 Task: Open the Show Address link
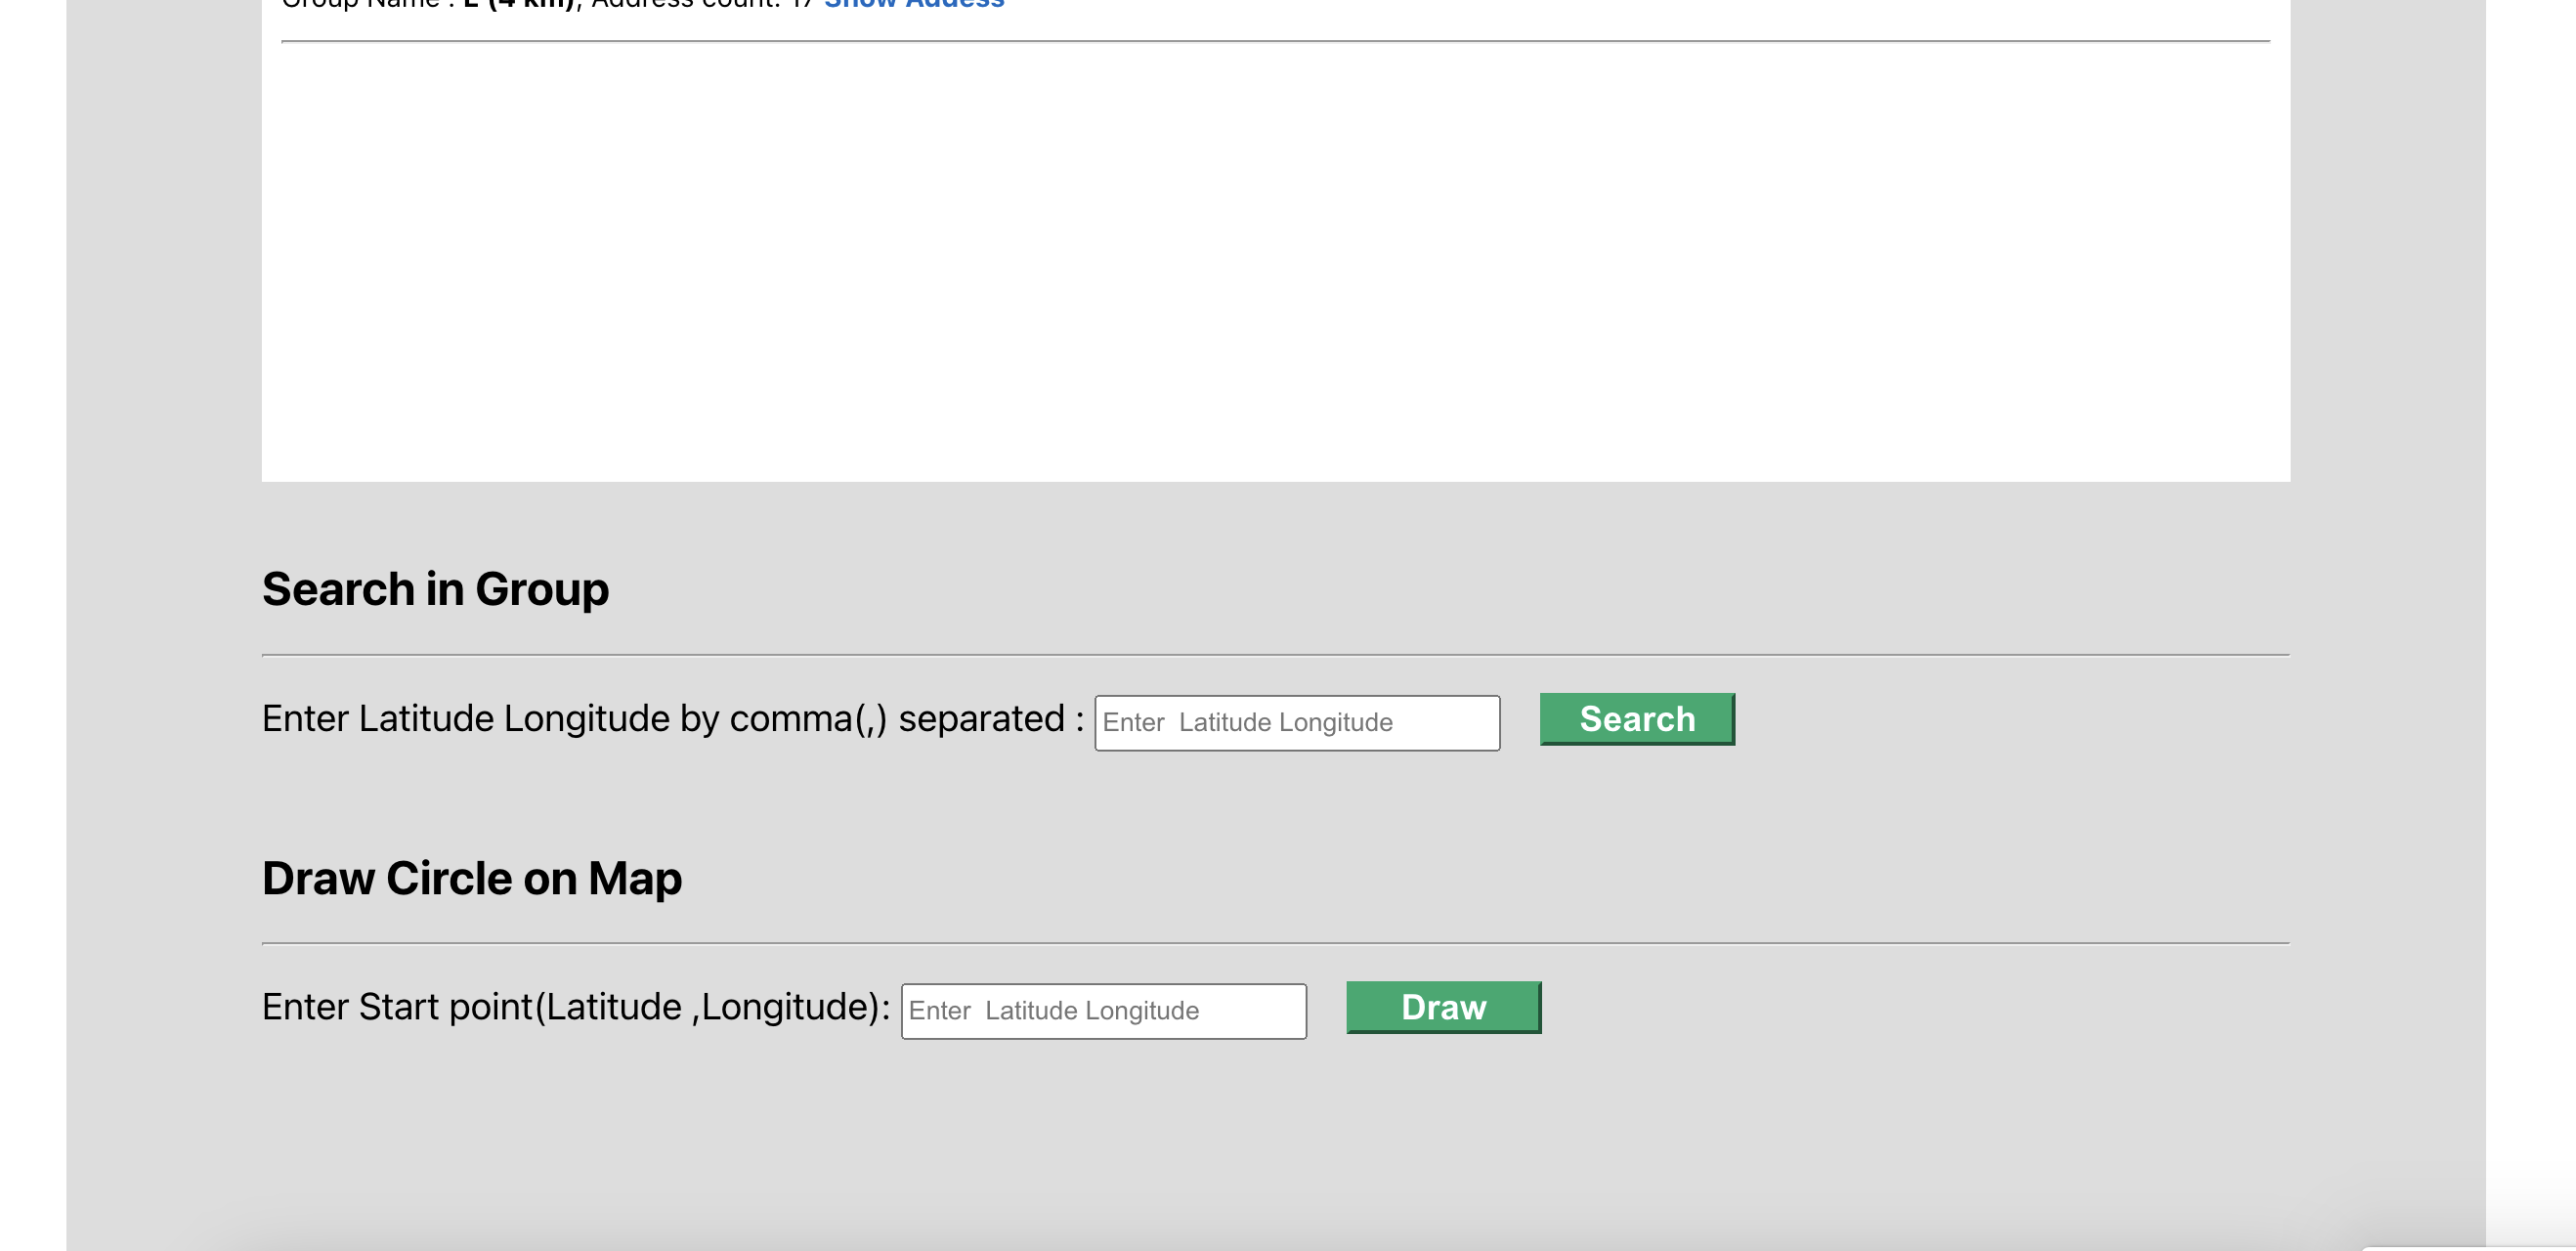point(913,4)
